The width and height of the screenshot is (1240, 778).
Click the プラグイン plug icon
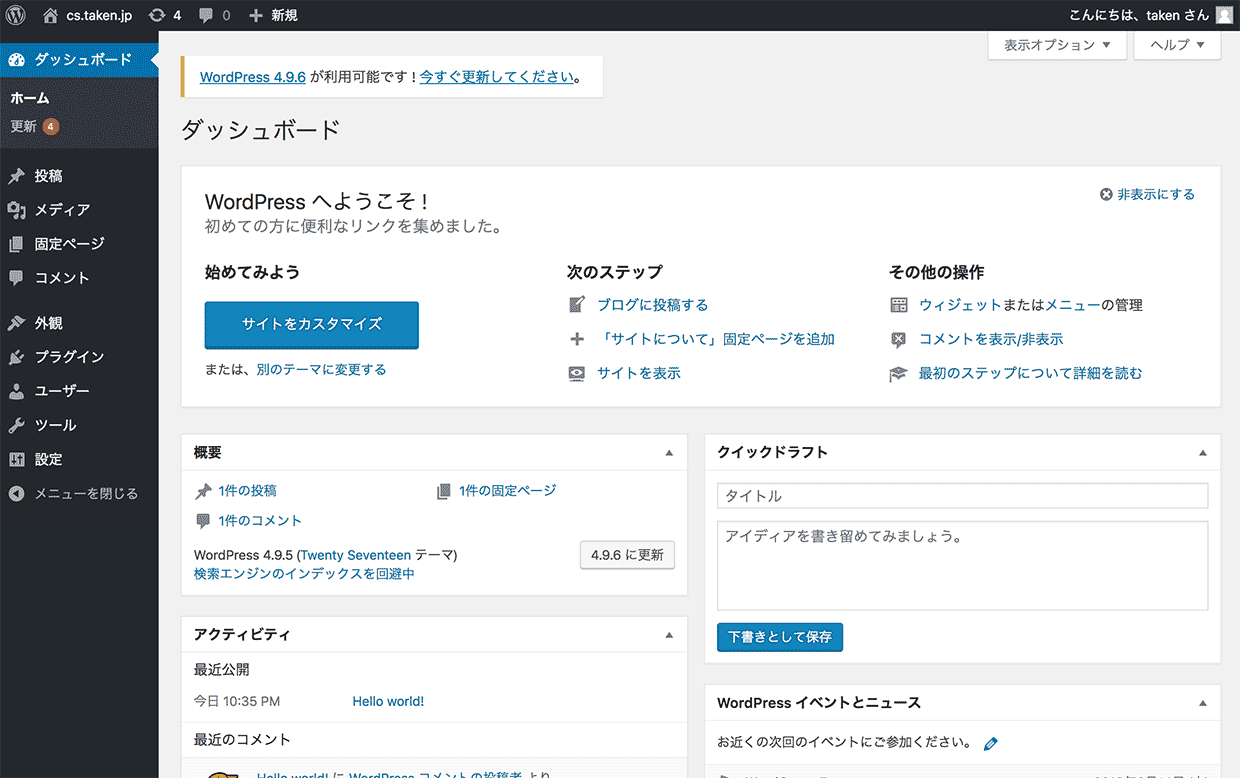(x=16, y=357)
